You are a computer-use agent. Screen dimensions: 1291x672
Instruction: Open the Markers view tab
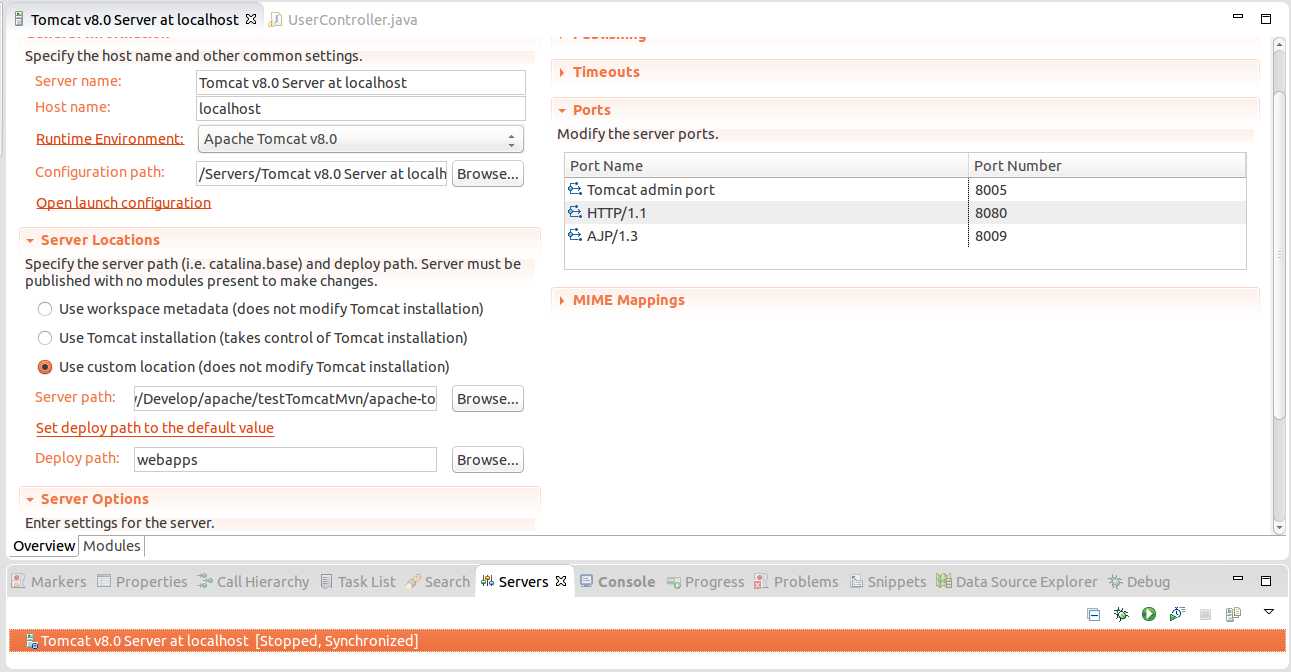pos(49,581)
